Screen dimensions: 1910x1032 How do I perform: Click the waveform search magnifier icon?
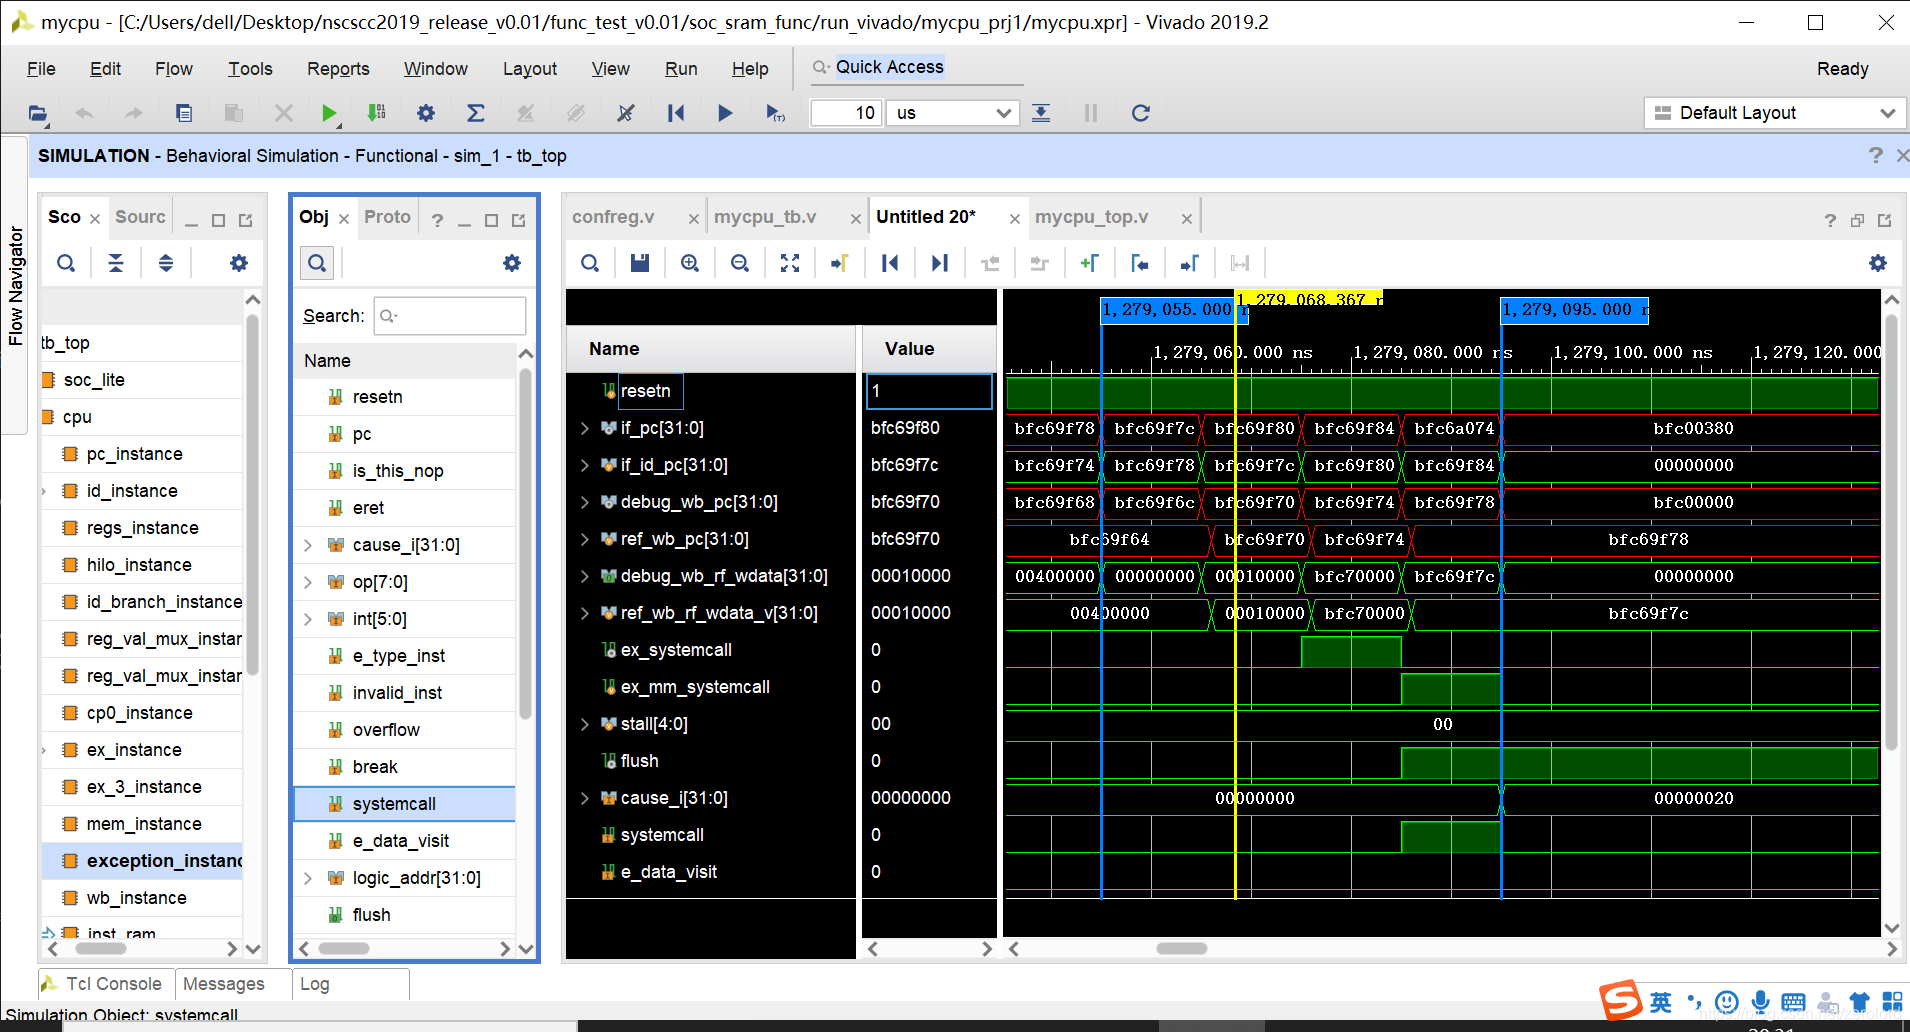click(x=590, y=263)
